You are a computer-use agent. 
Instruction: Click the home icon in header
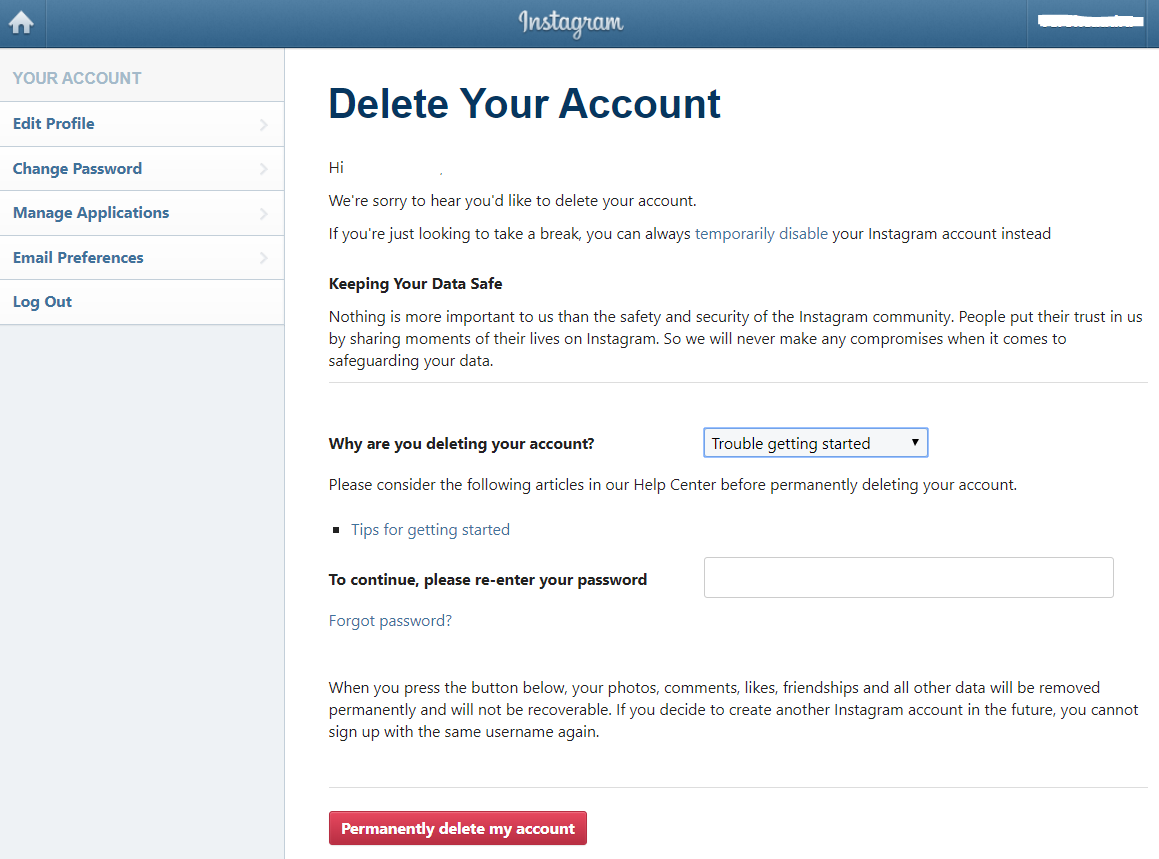click(21, 23)
